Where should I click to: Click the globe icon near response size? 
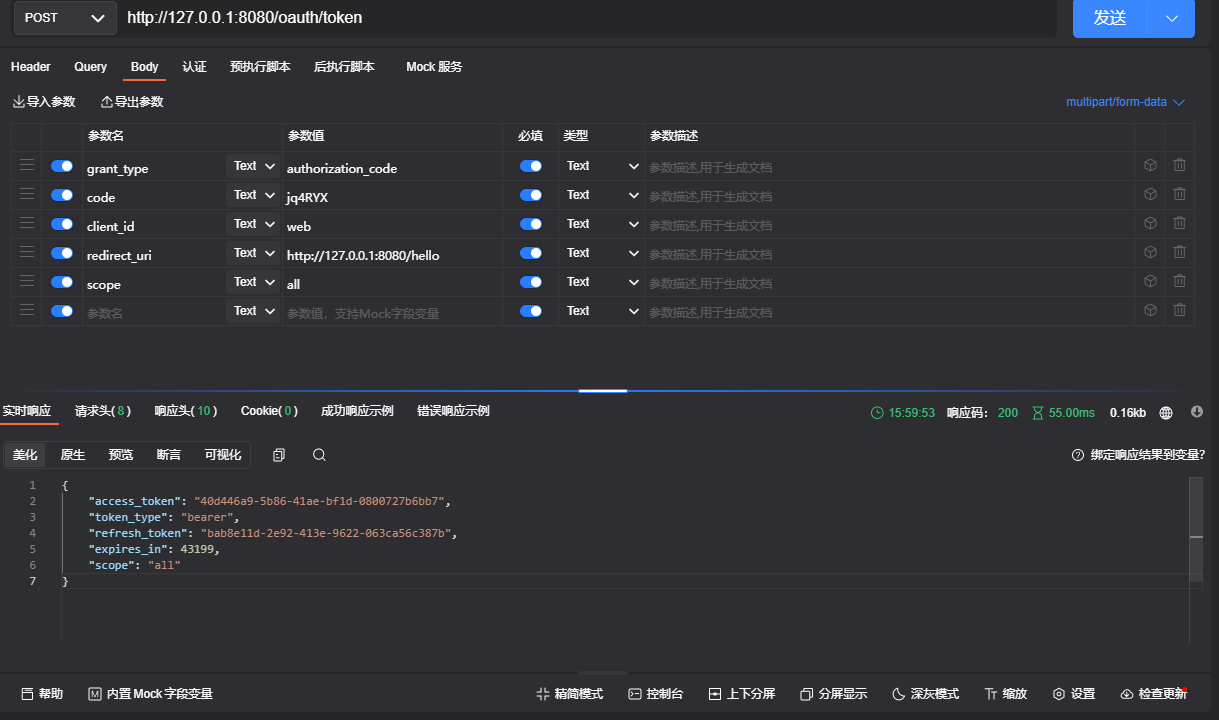(1166, 412)
